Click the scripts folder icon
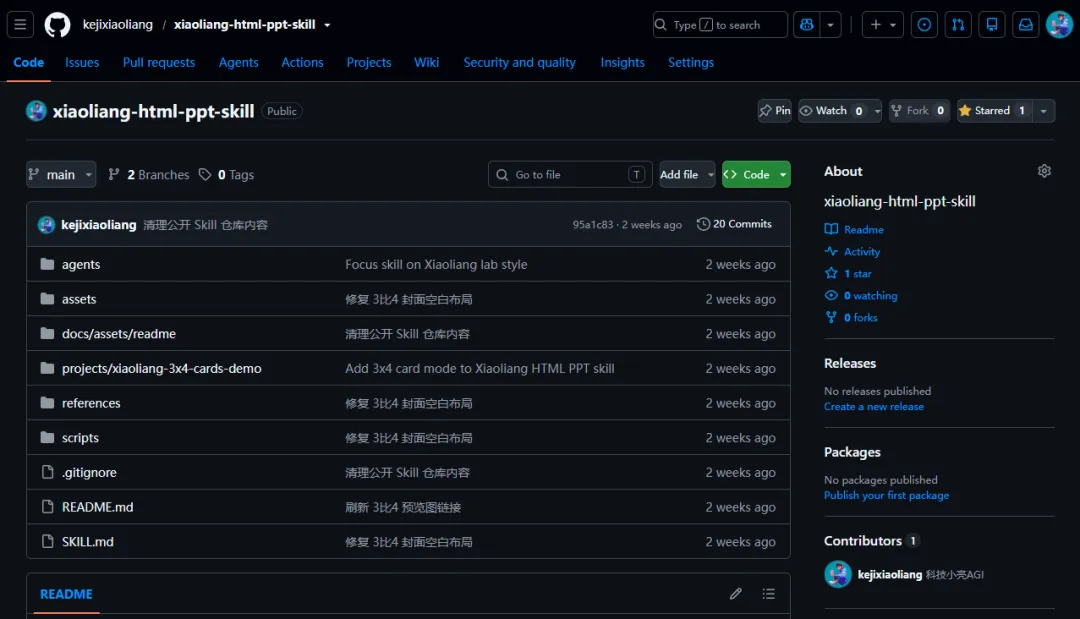This screenshot has height=619, width=1080. (47, 437)
